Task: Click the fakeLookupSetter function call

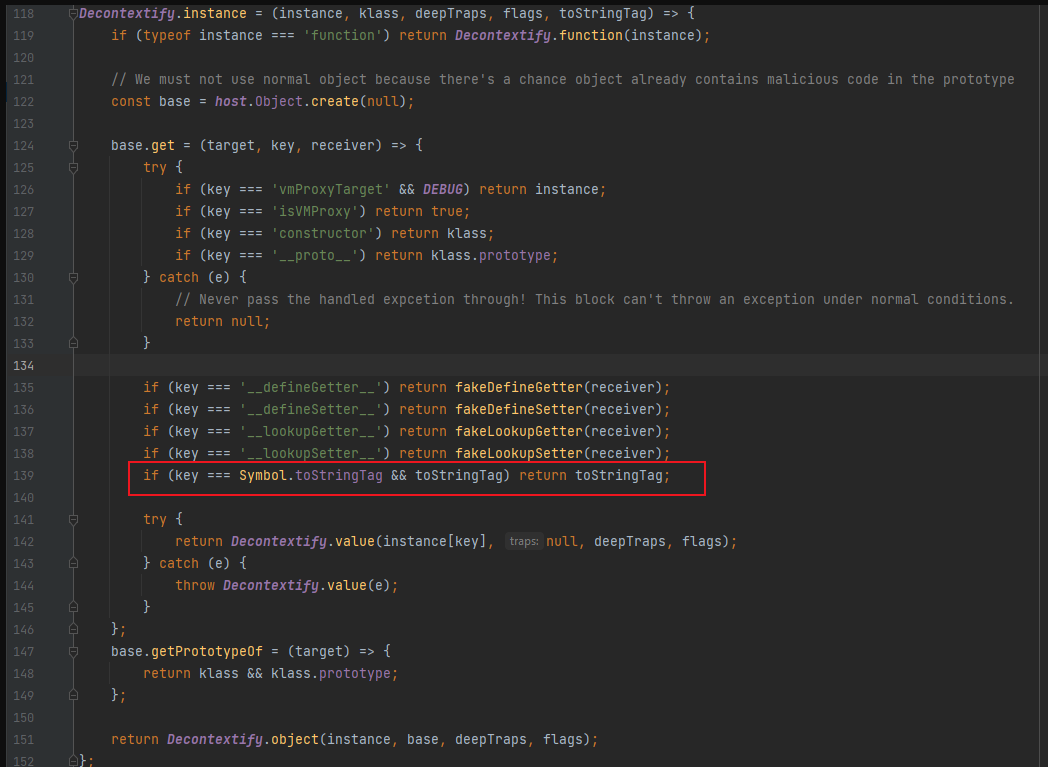Action: point(519,454)
